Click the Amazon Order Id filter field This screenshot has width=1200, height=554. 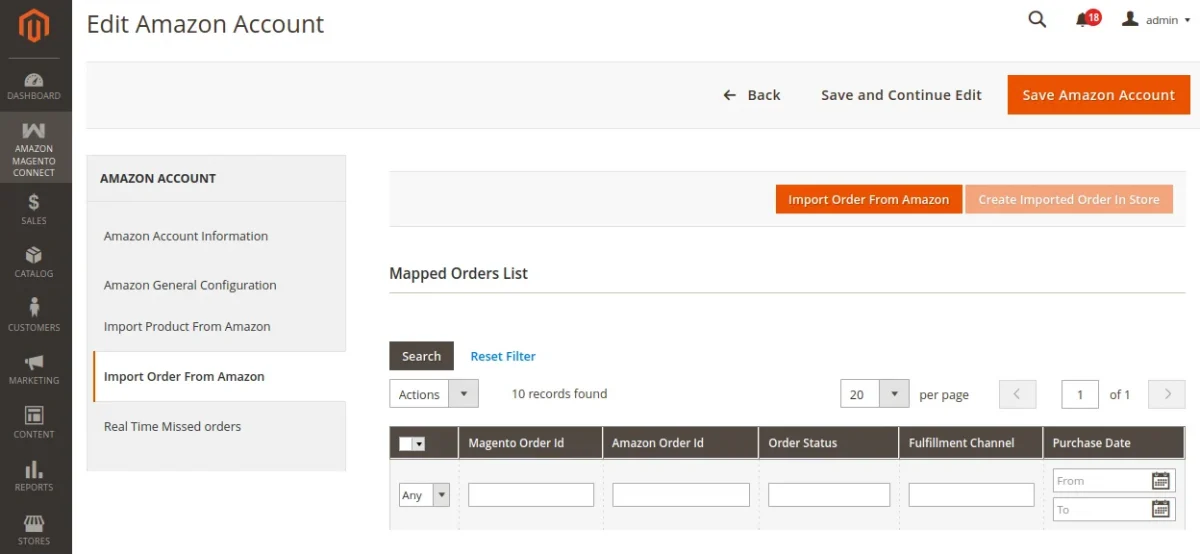681,495
